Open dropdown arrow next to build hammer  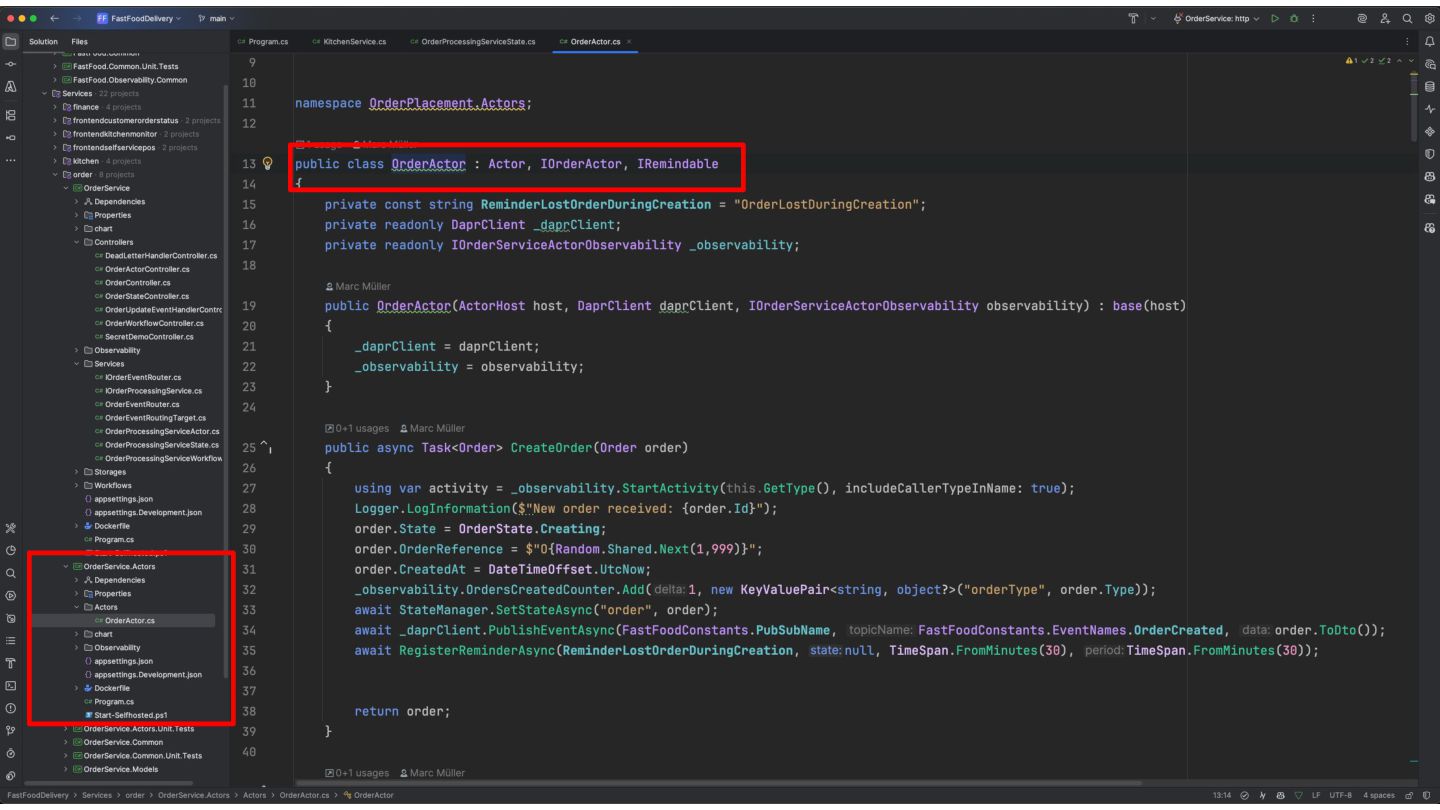click(1154, 18)
